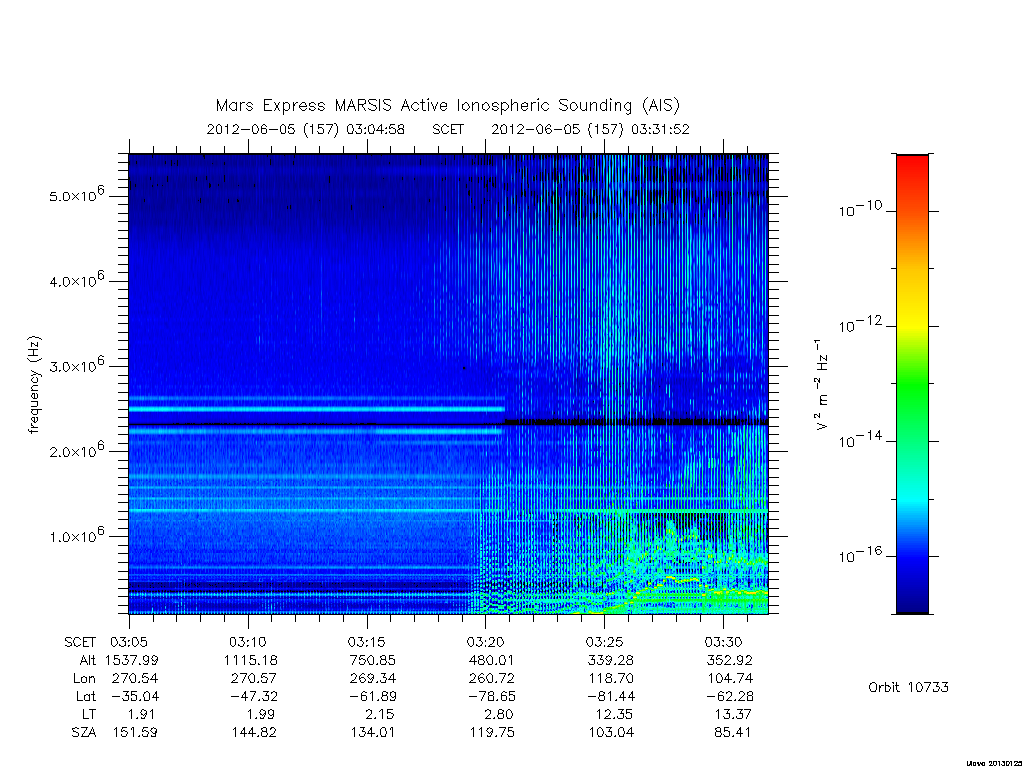Click the plot title "Mars Express MARSIS Active Ionospheric Sounding (AIS)"
The image size is (1024, 768).
448,105
